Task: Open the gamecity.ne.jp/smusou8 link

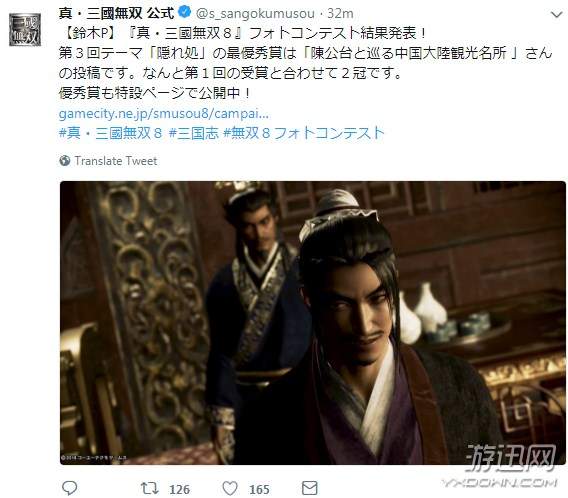Action: 164,114
